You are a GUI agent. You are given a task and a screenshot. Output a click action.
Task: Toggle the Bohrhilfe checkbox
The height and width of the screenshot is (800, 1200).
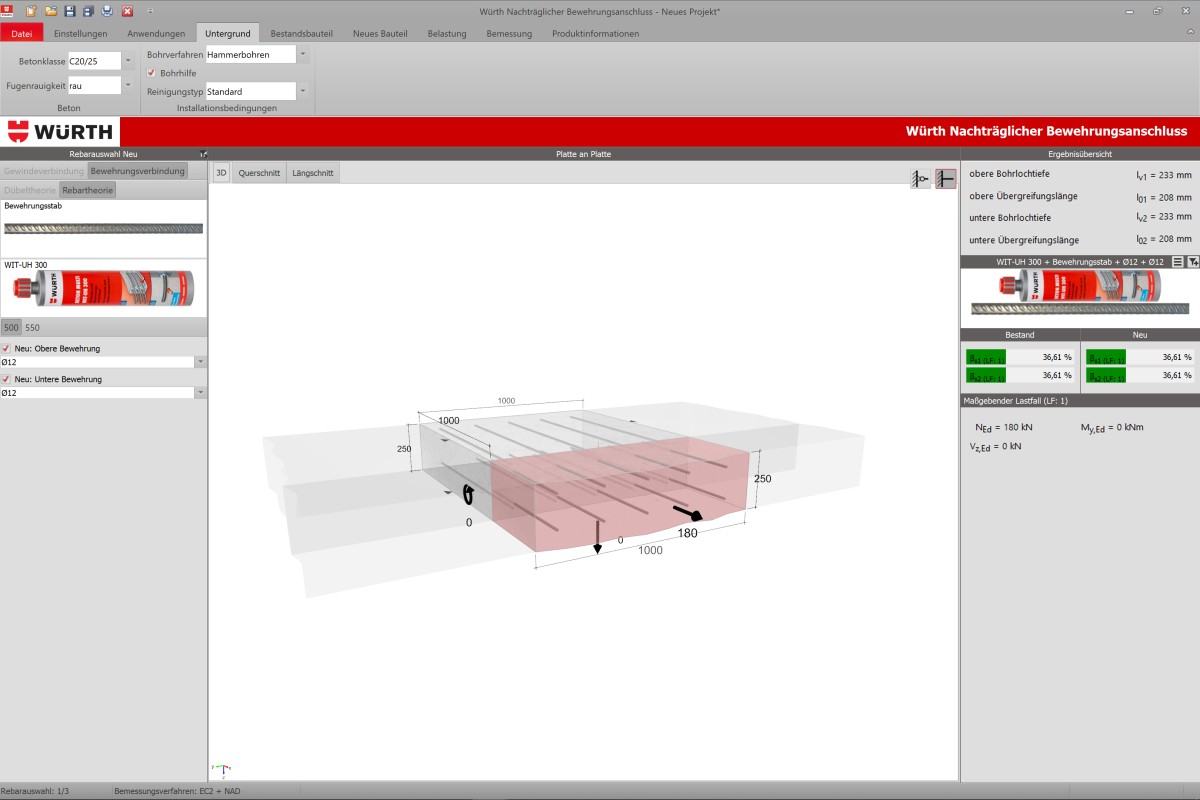[x=151, y=73]
